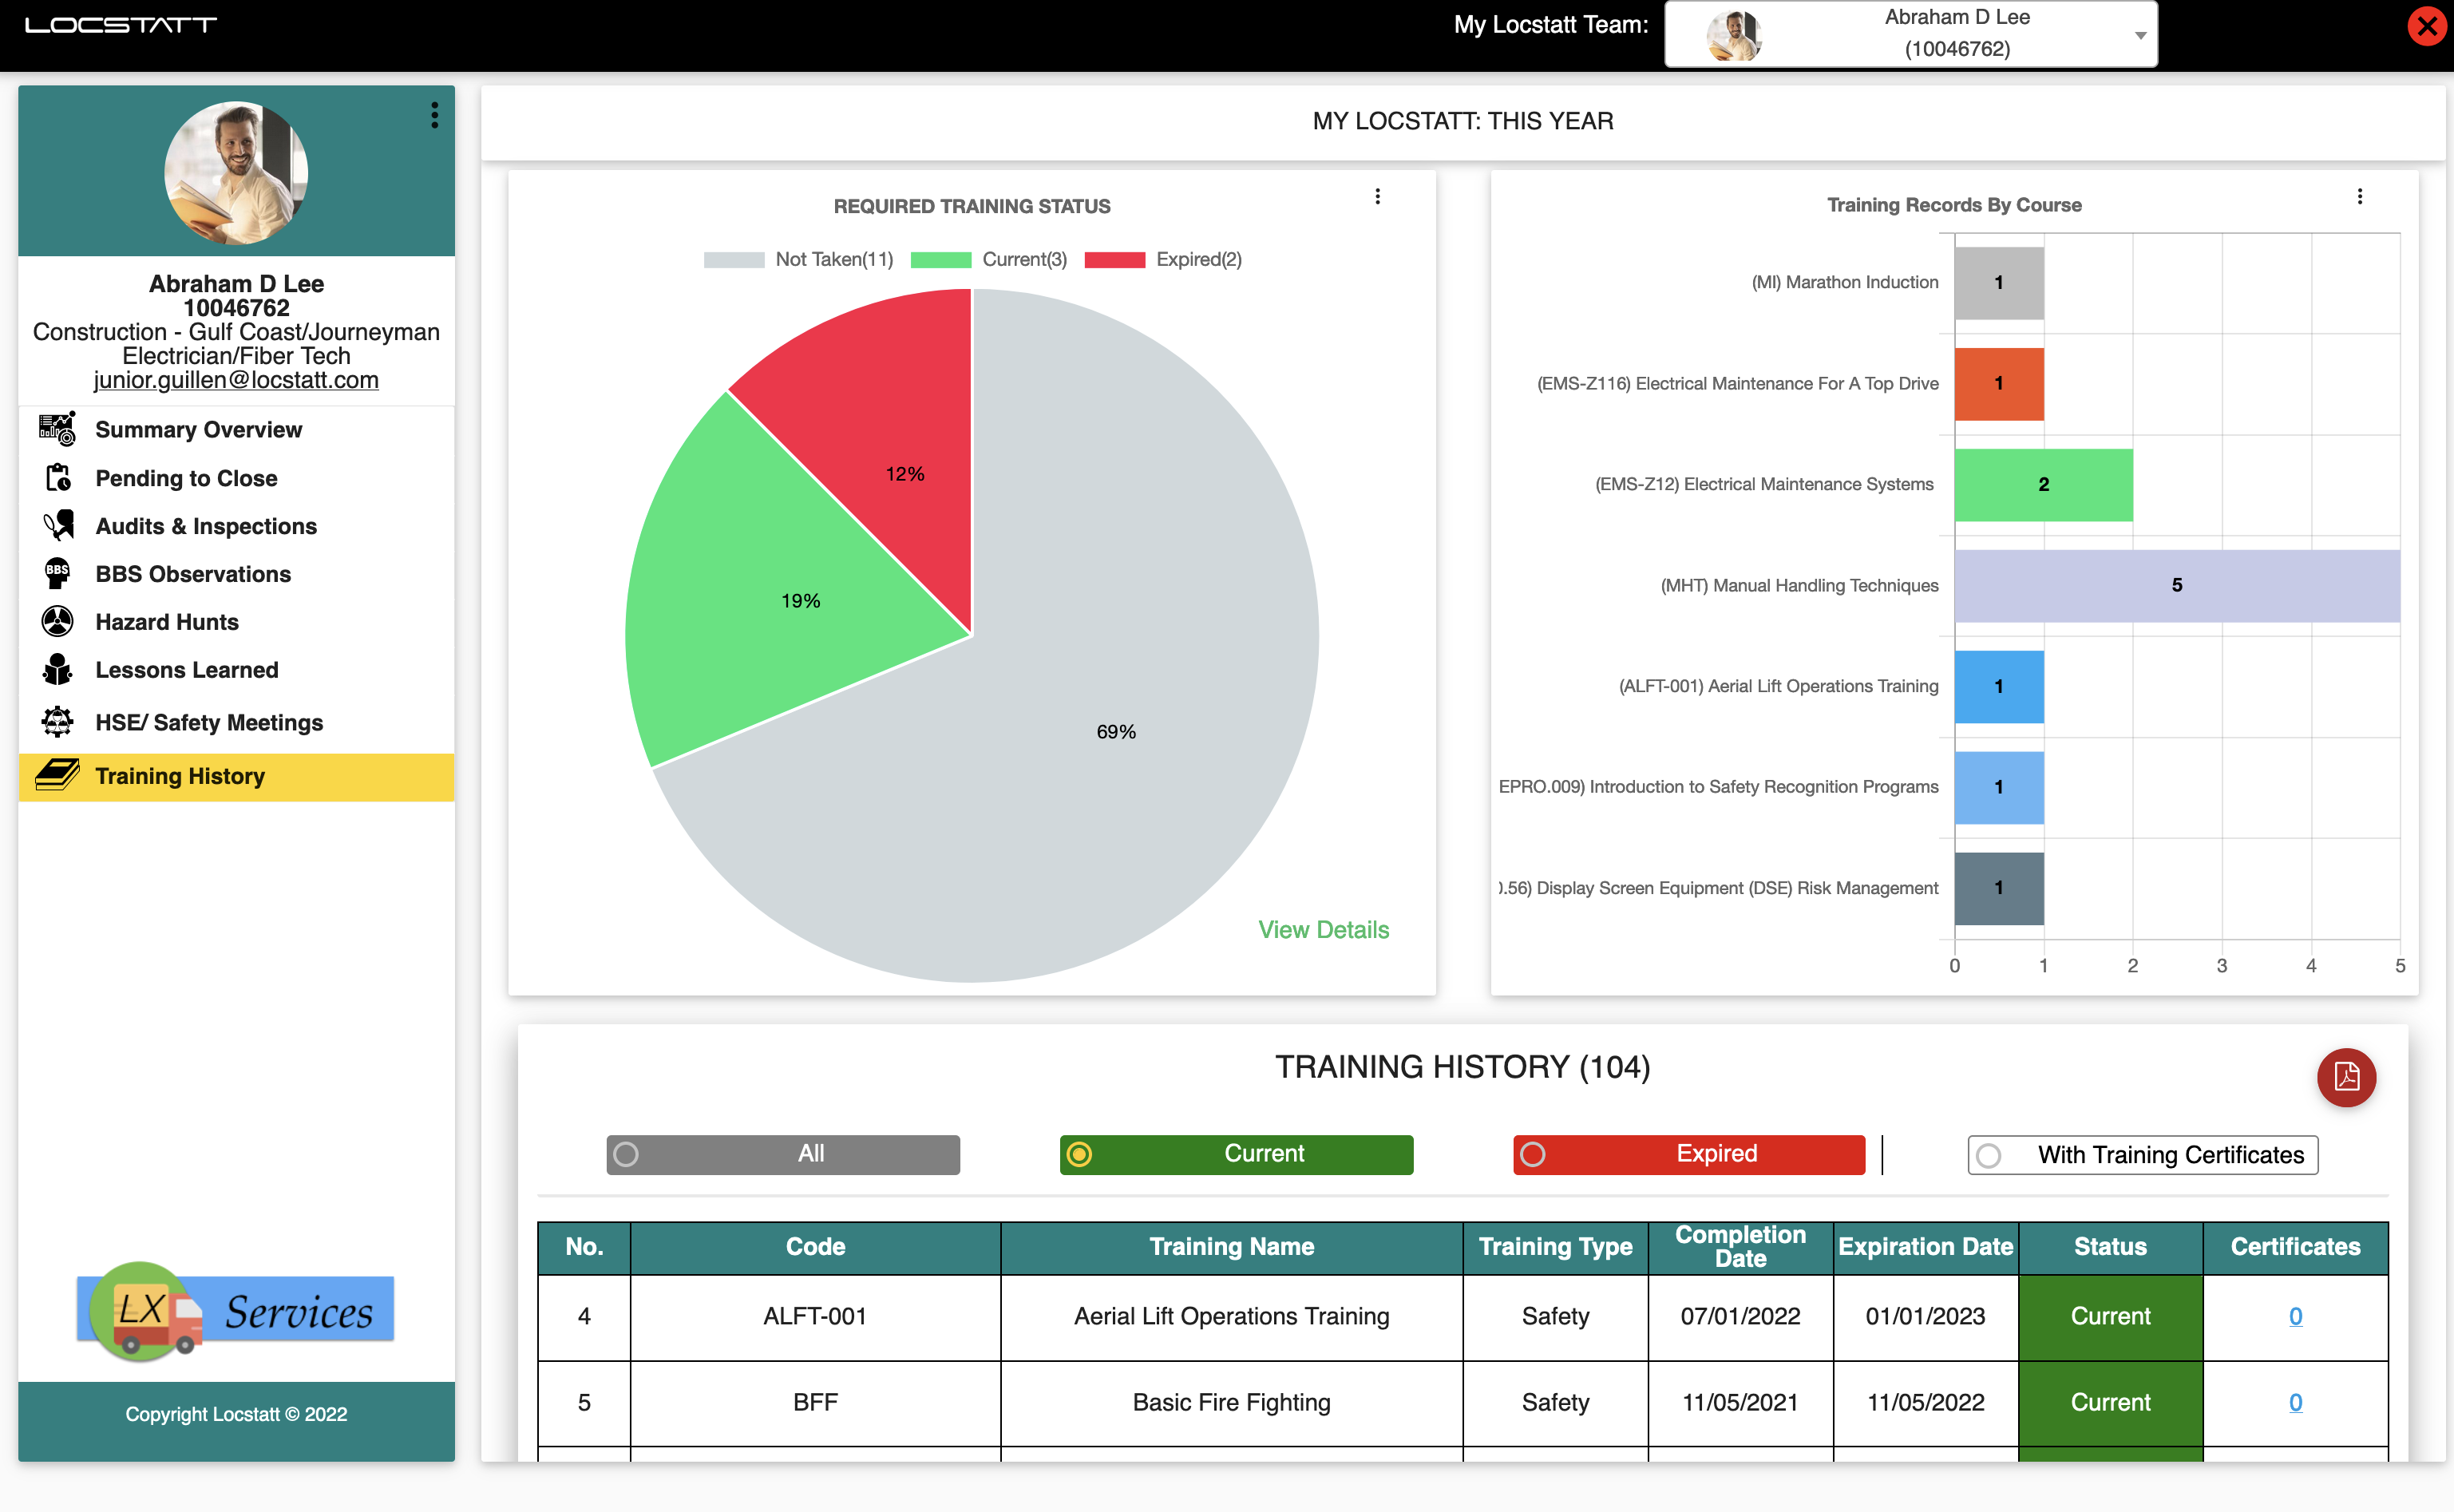Select the Summary Overview icon in sidebar
Viewport: 2454px width, 1512px height.
tap(57, 429)
